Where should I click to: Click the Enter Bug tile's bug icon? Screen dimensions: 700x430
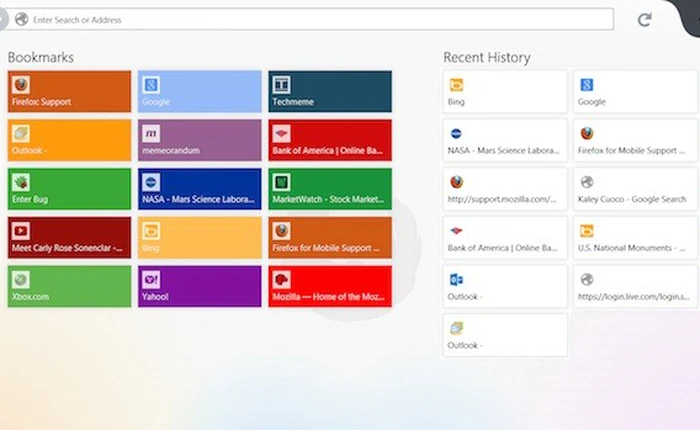pyautogui.click(x=21, y=182)
